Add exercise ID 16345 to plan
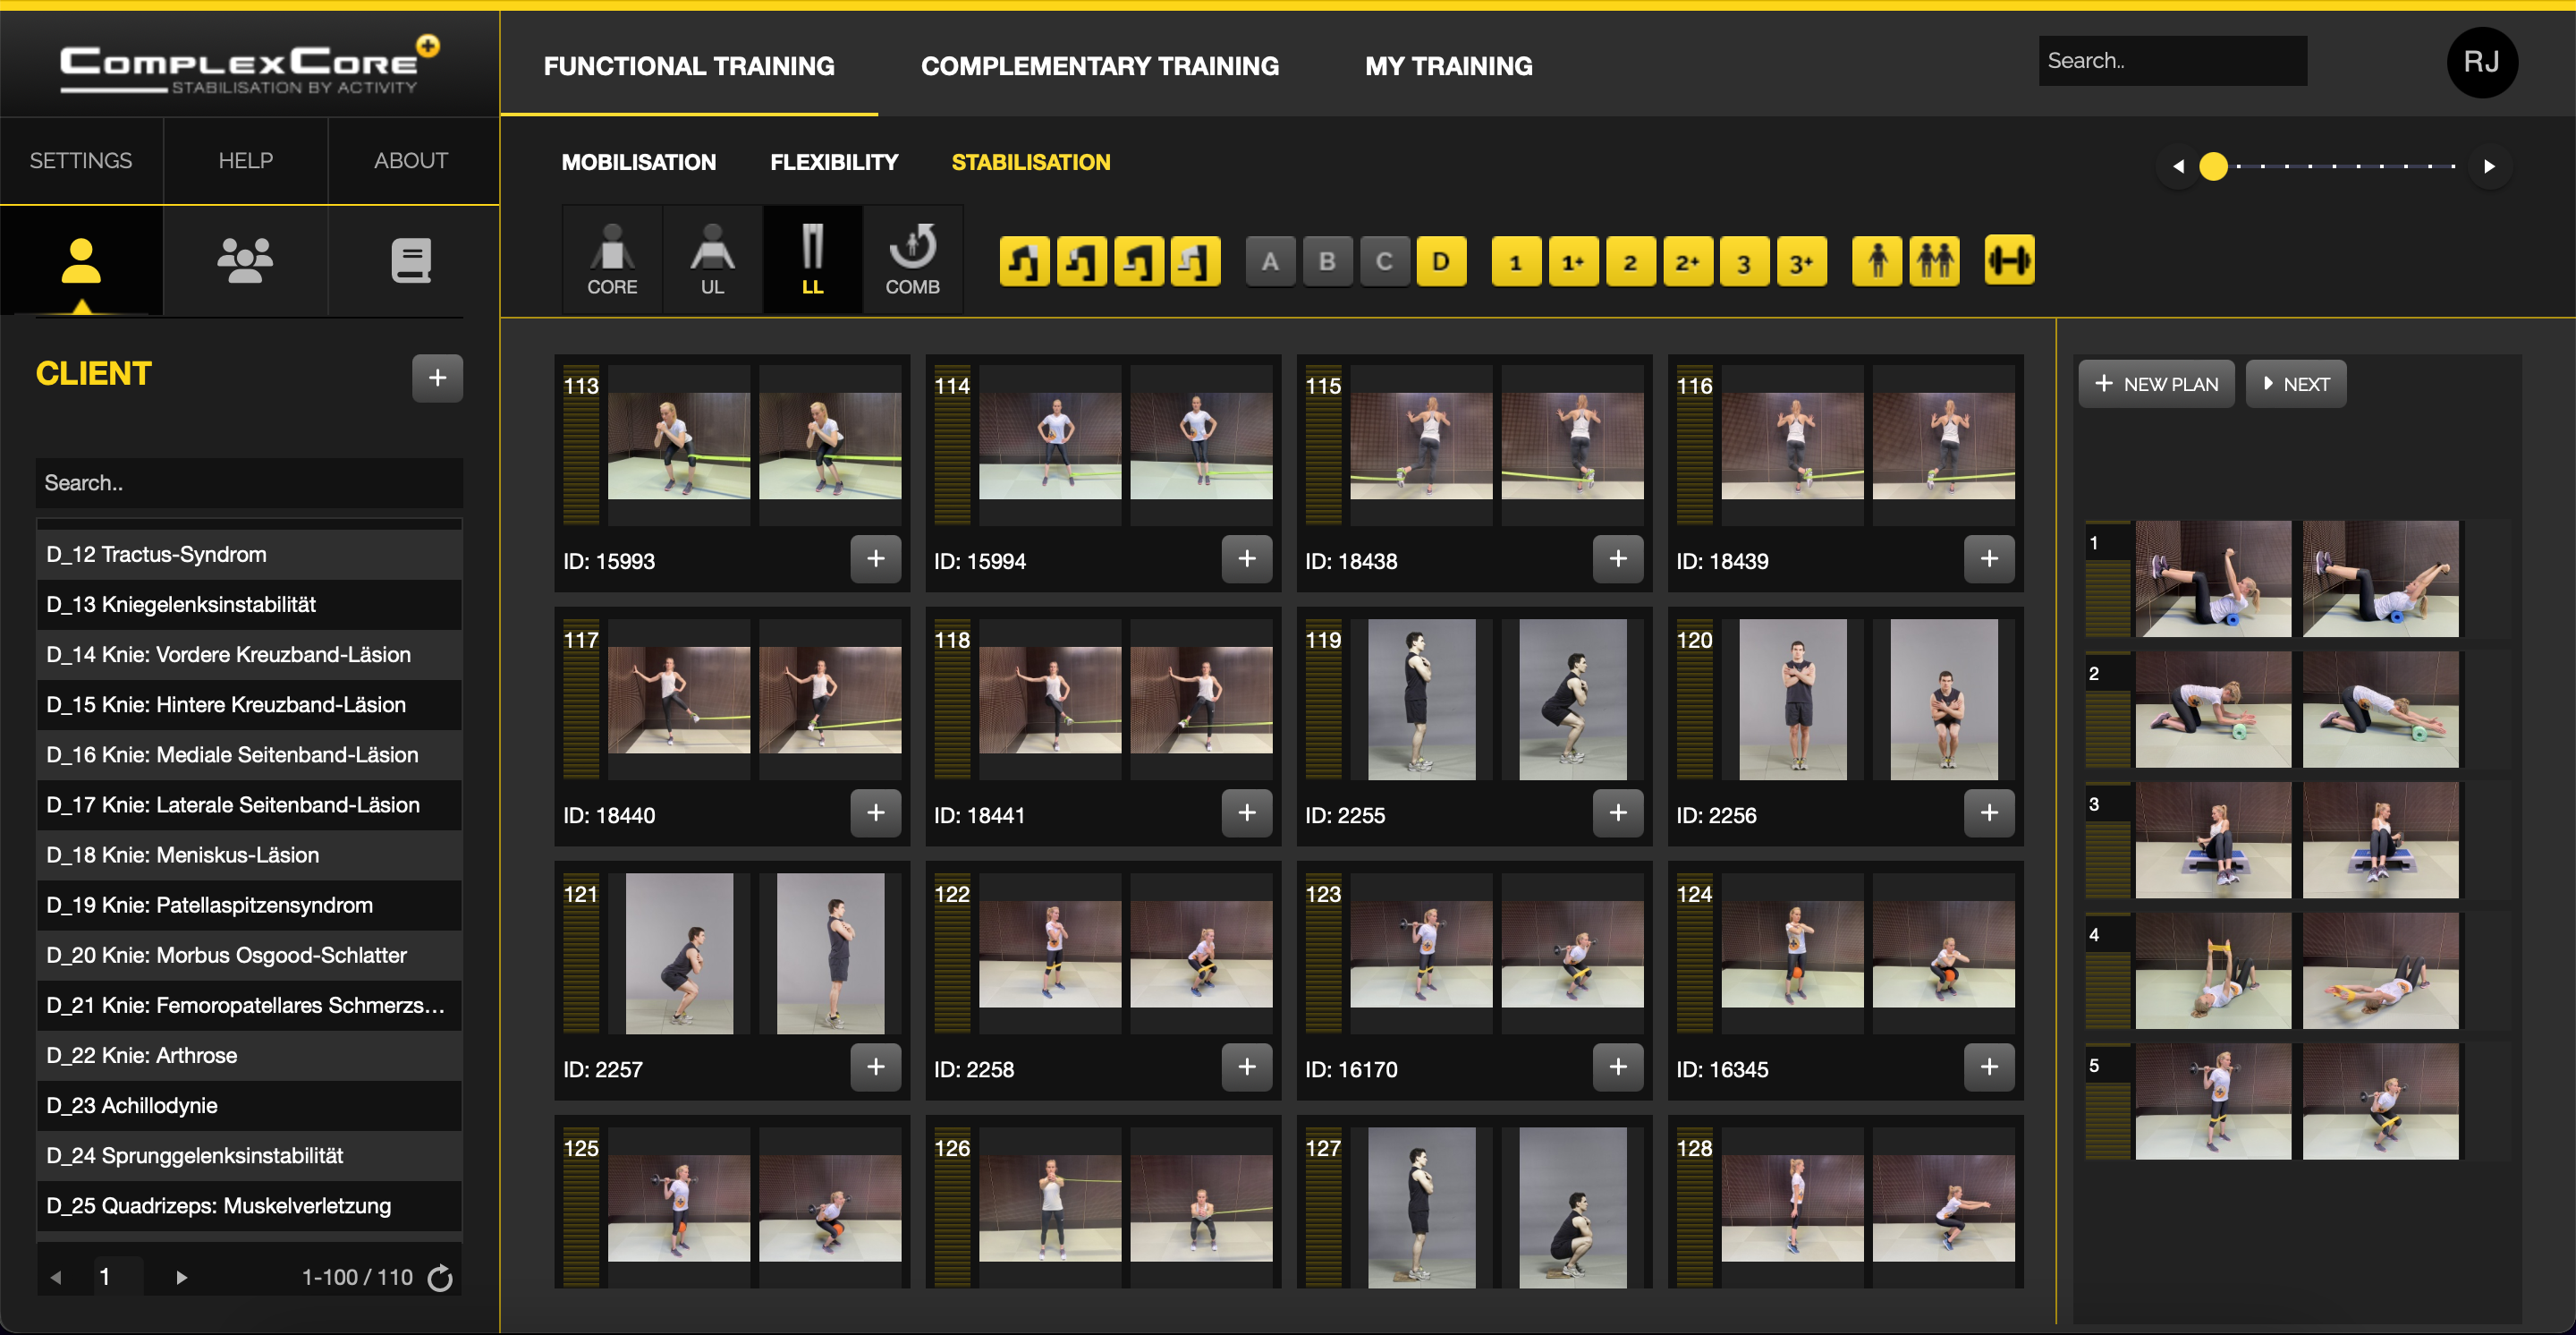Image resolution: width=2576 pixels, height=1335 pixels. tap(1988, 1066)
